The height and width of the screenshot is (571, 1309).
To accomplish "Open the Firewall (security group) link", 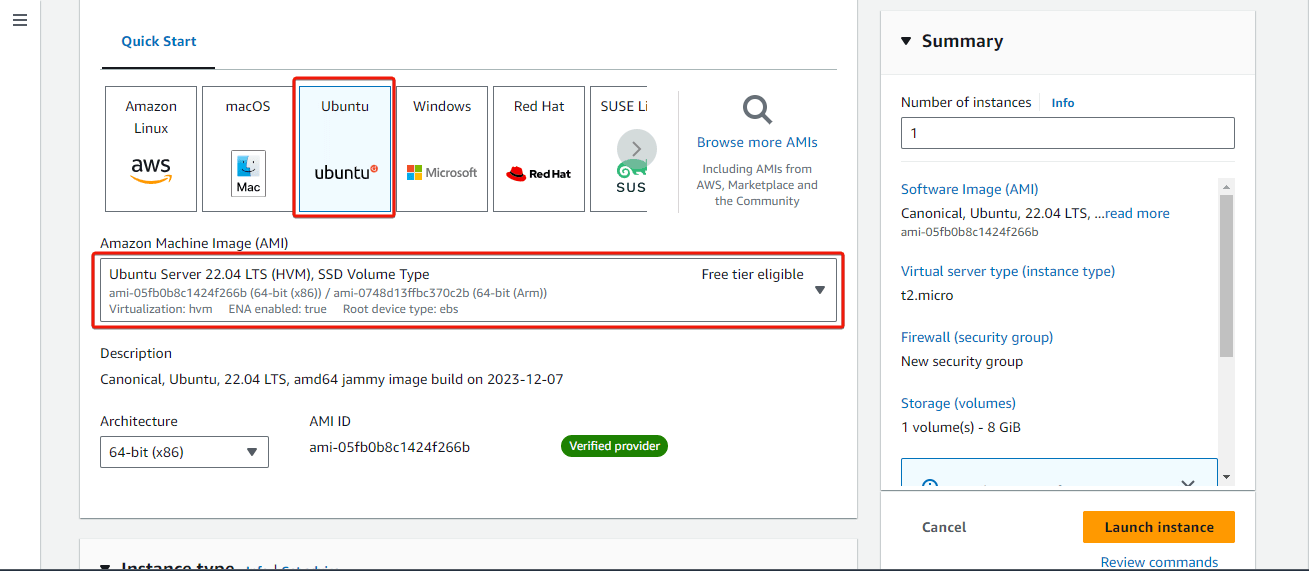I will click(x=977, y=337).
